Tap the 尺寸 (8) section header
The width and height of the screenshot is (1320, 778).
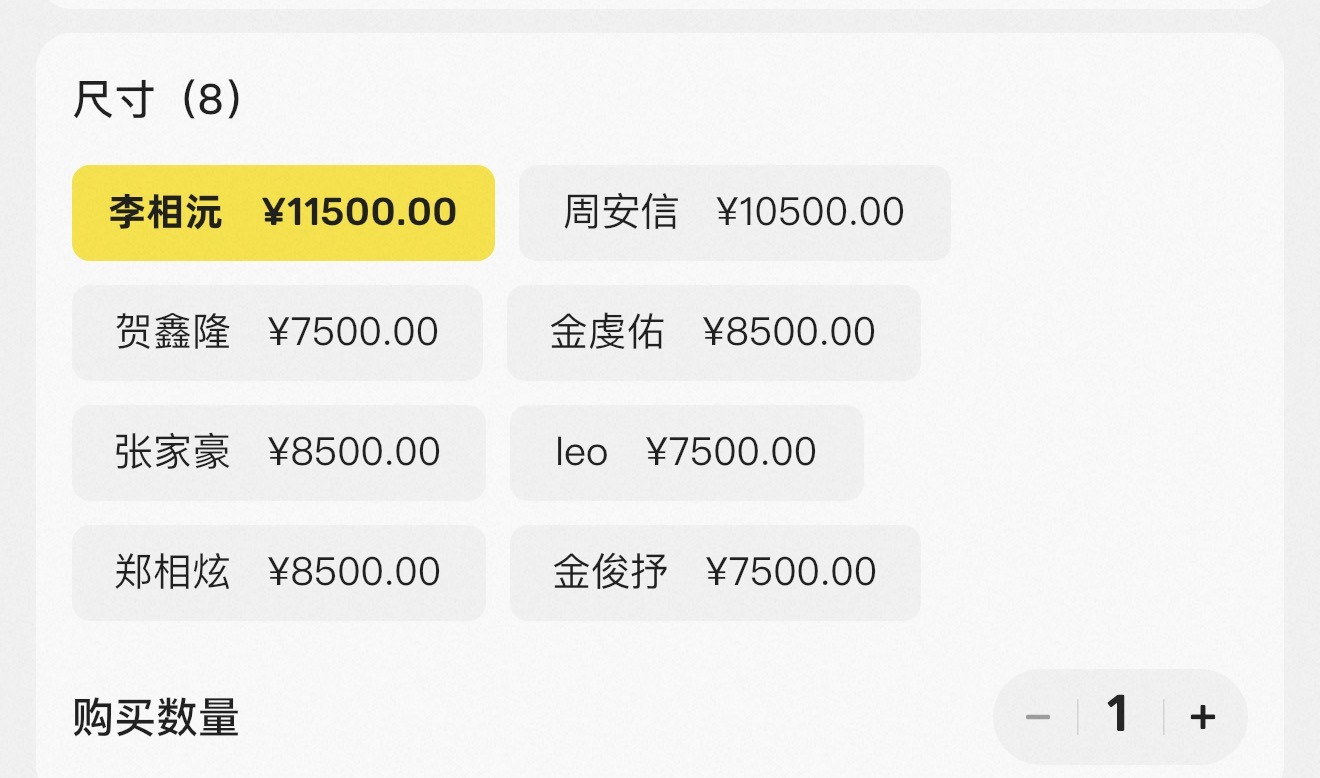158,100
